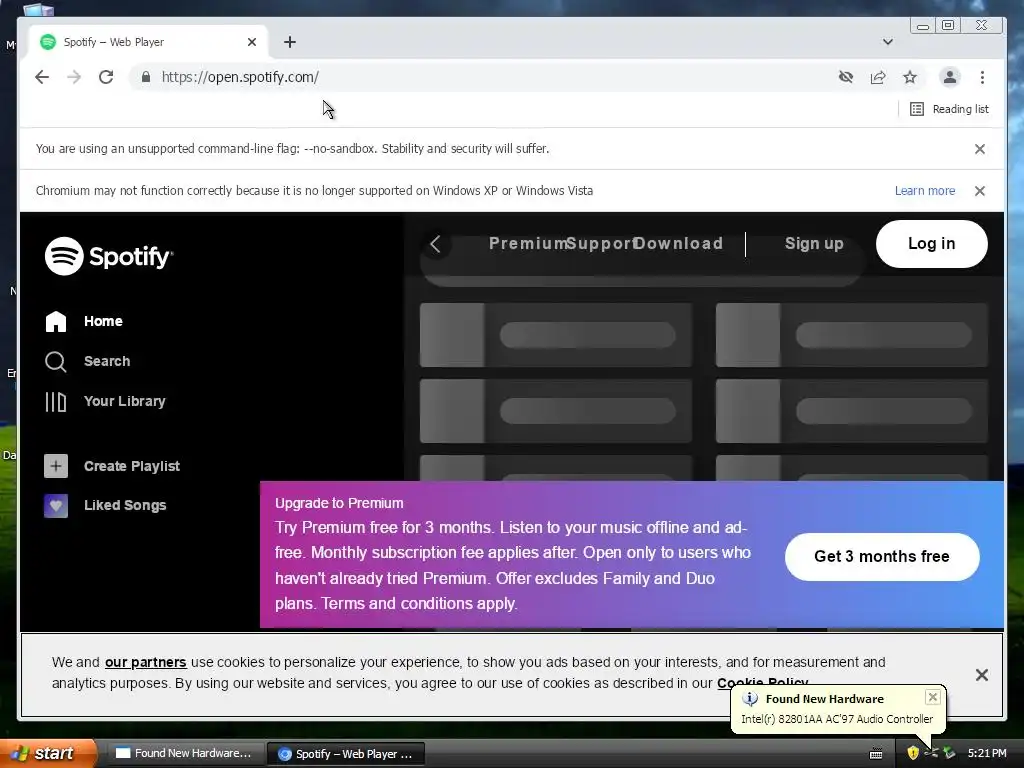Switch to Found New Hardware taskbar item
This screenshot has height=768, width=1024.
pyautogui.click(x=185, y=753)
